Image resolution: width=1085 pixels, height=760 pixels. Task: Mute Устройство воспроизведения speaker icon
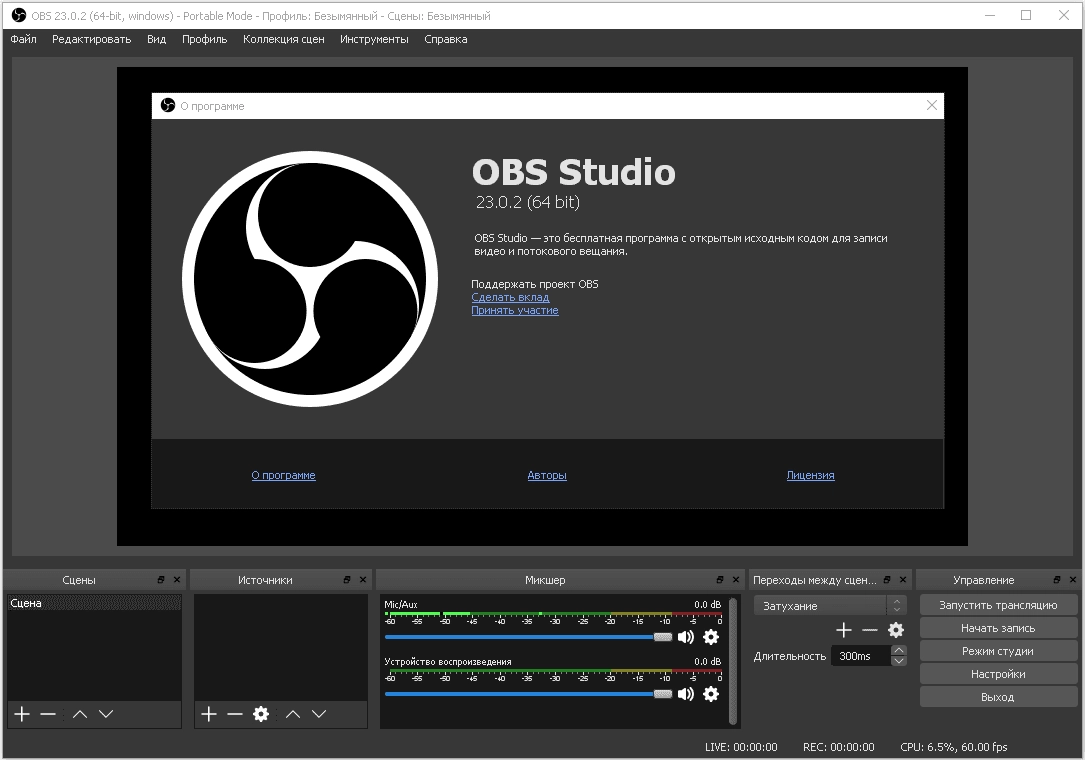point(686,694)
